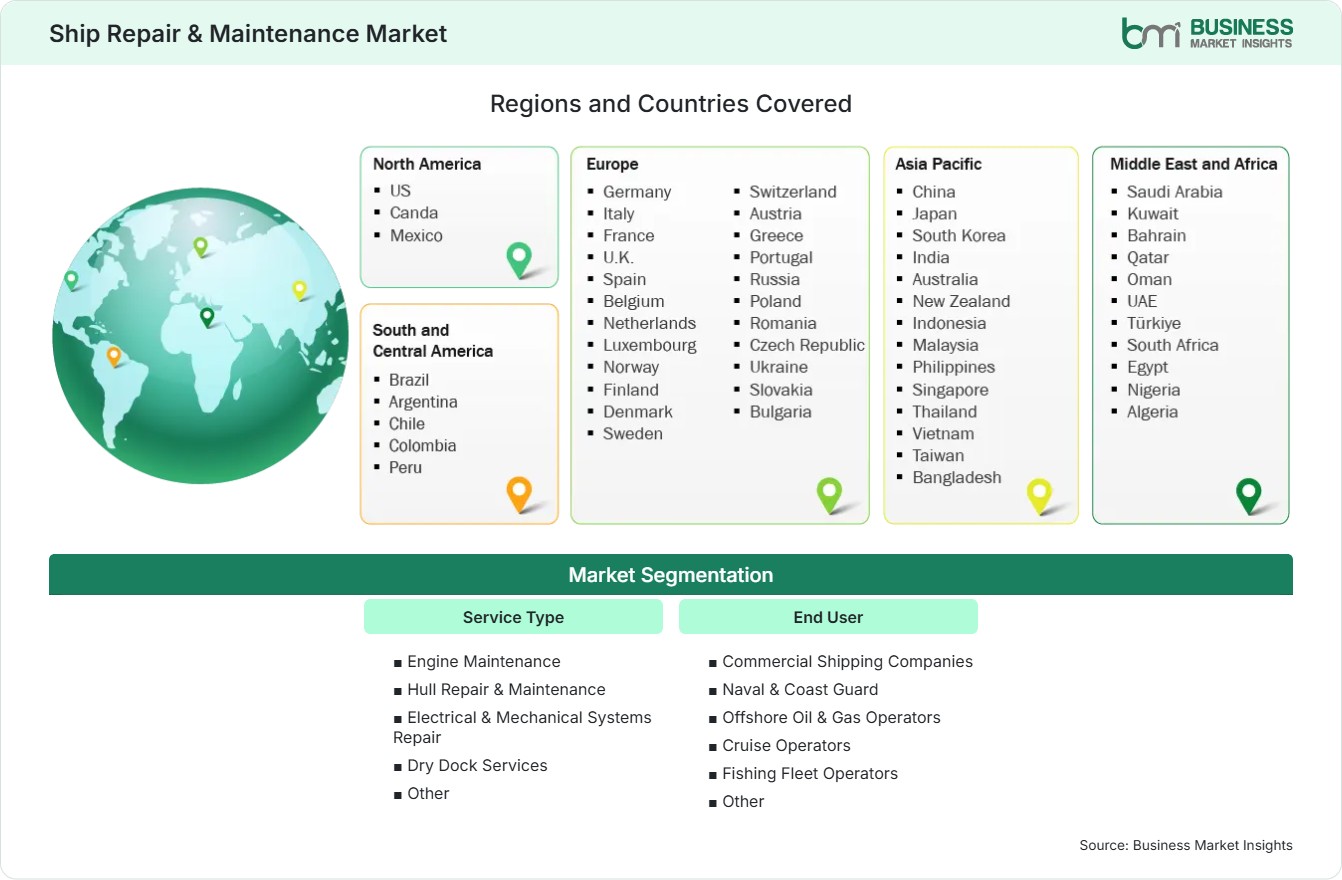
Task: Click 'U.K.' in Europe list
Action: pos(618,257)
